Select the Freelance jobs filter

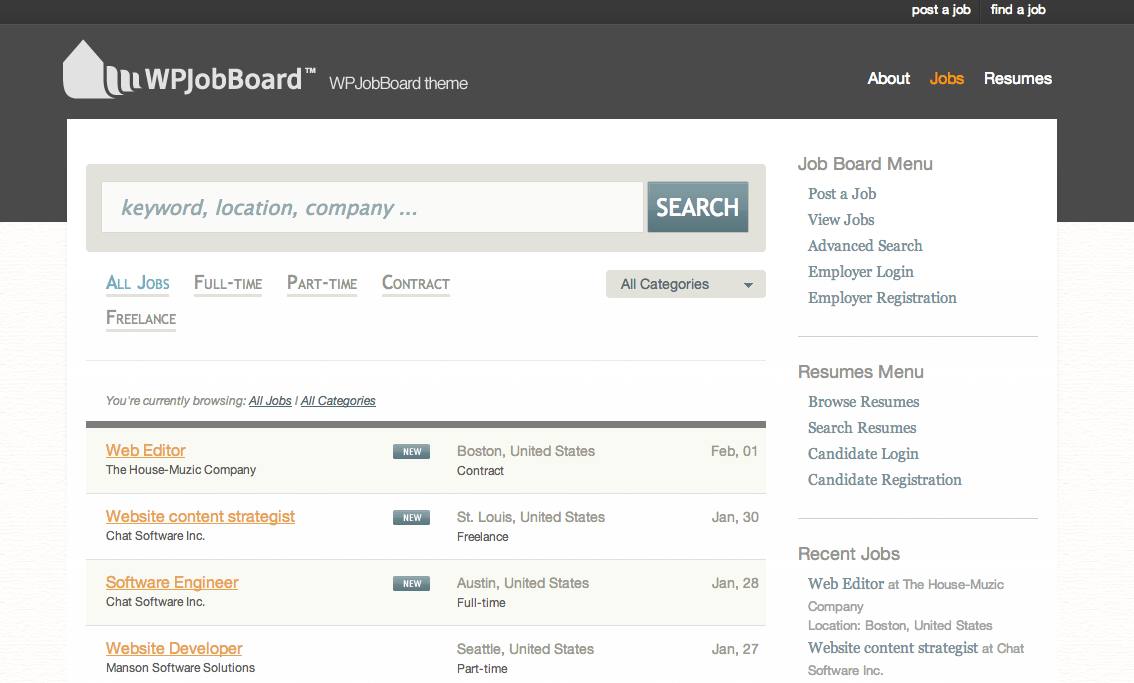[x=140, y=318]
